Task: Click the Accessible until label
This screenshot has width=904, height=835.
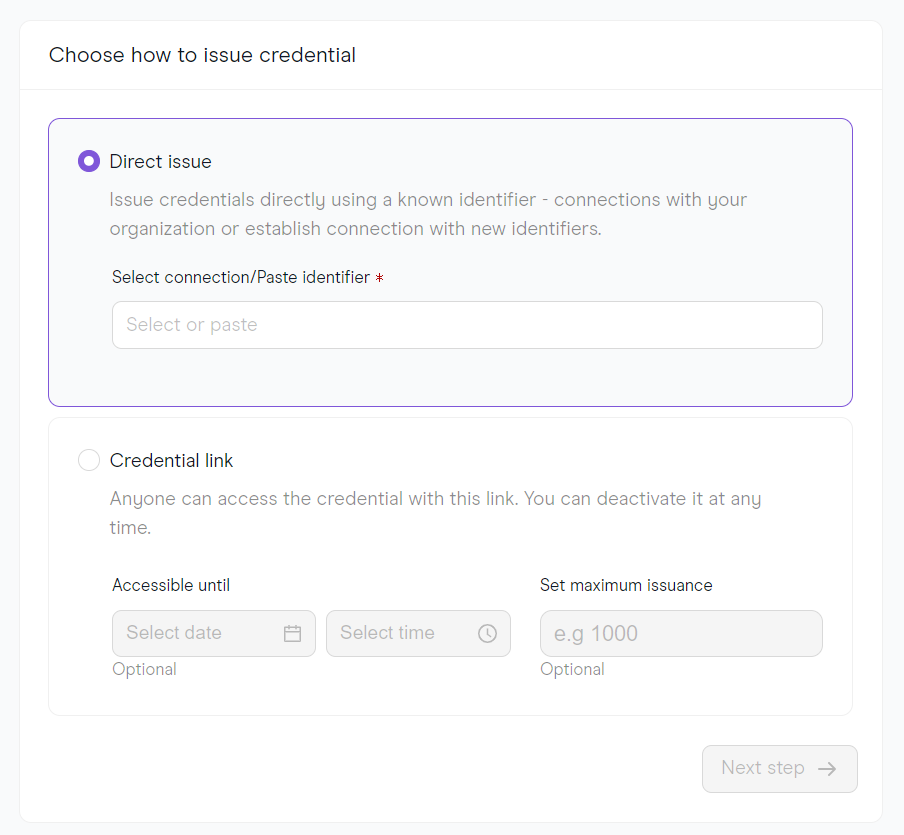Action: (171, 585)
